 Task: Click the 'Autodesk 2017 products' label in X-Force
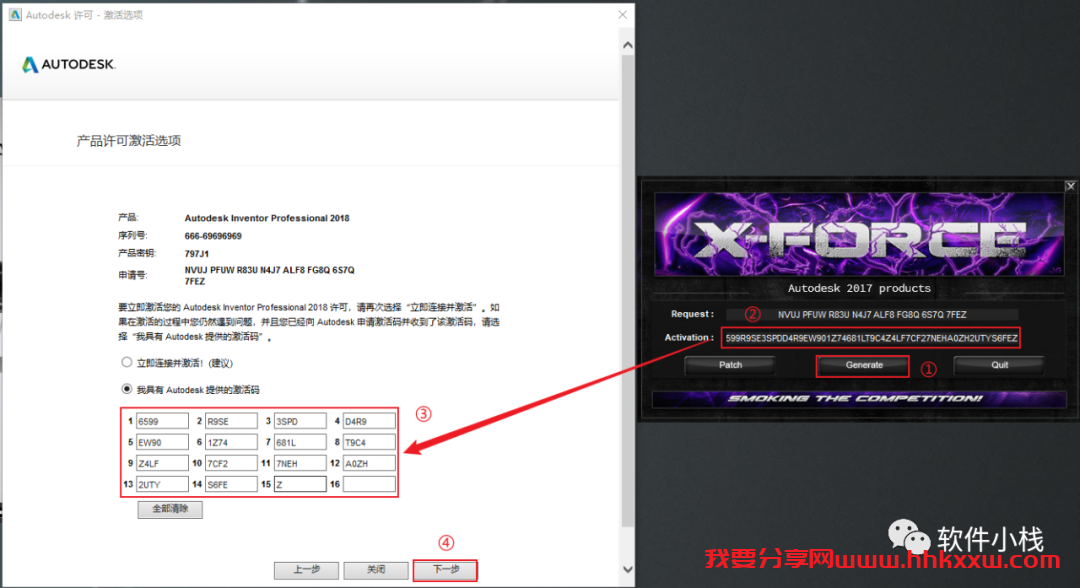(x=859, y=288)
